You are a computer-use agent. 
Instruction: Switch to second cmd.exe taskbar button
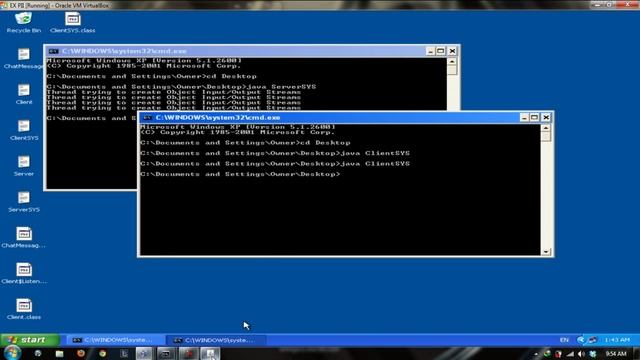point(216,340)
